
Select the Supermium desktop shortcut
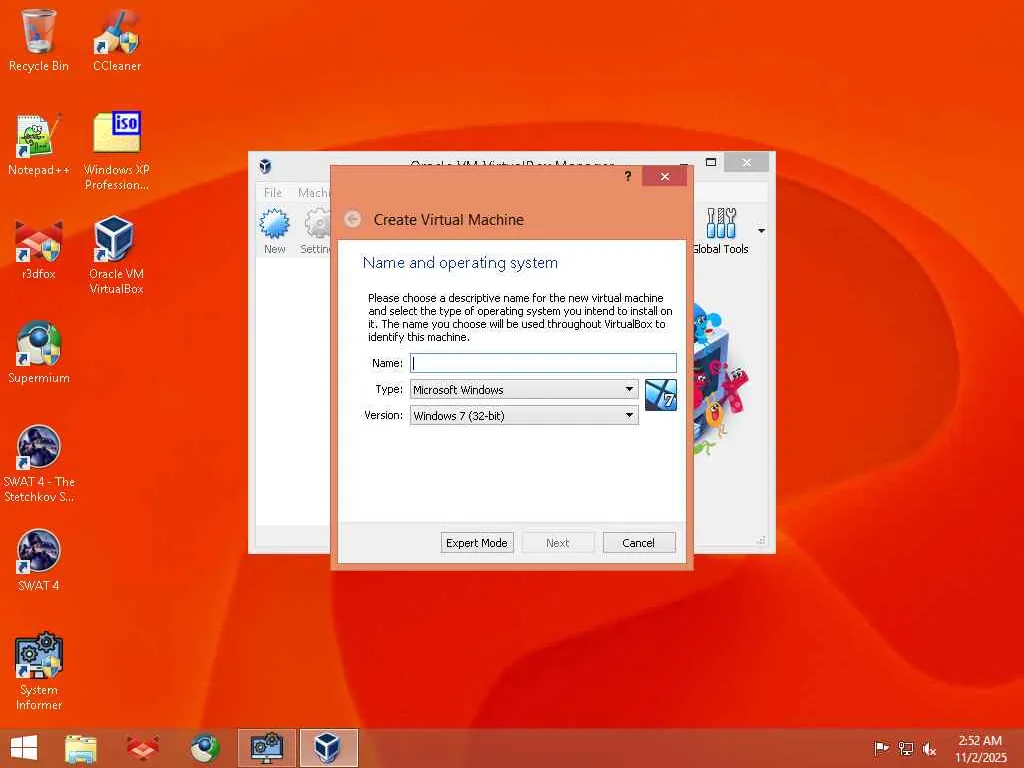coord(39,351)
